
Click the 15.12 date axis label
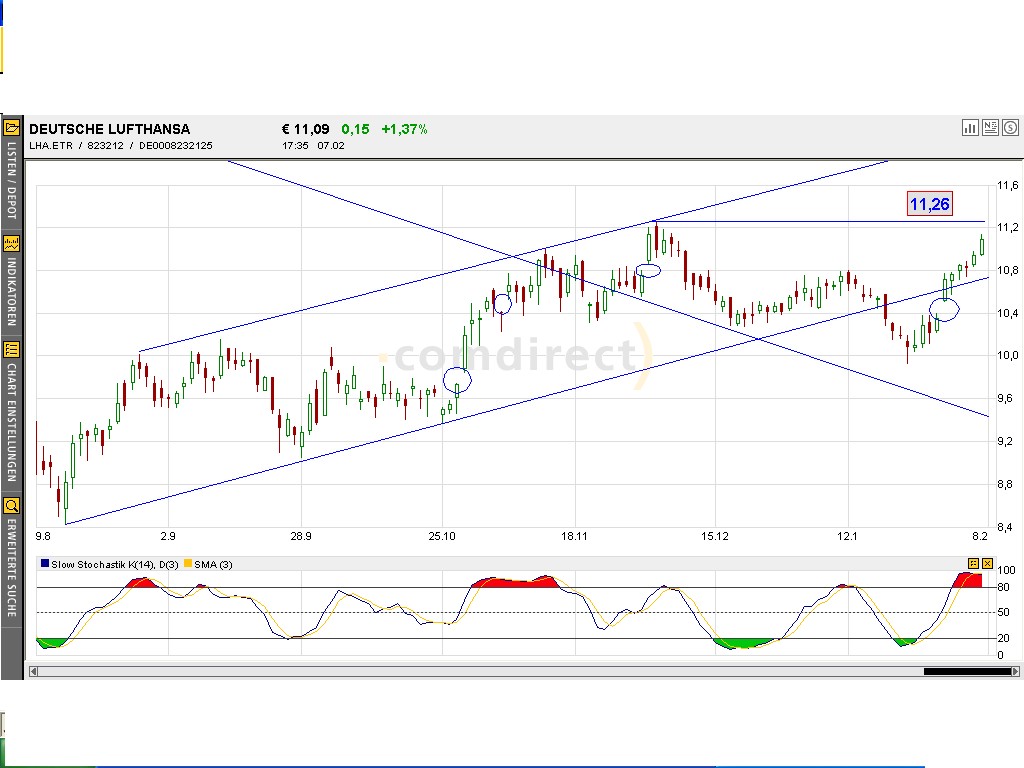pos(715,536)
